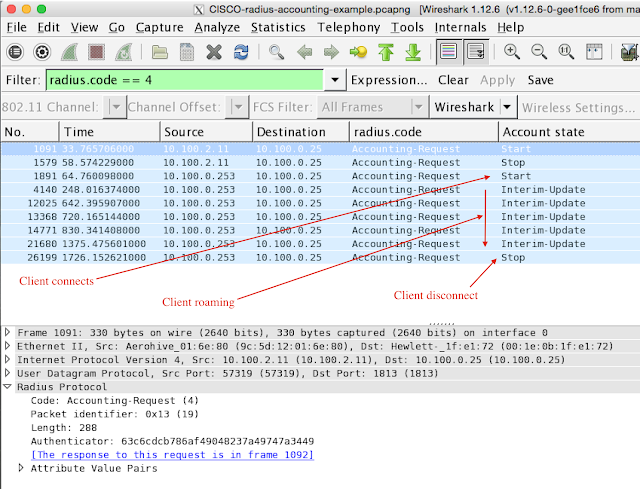The width and height of the screenshot is (640, 489).
Task: Open FCS Filter All Frames dropdown
Action: pos(372,107)
